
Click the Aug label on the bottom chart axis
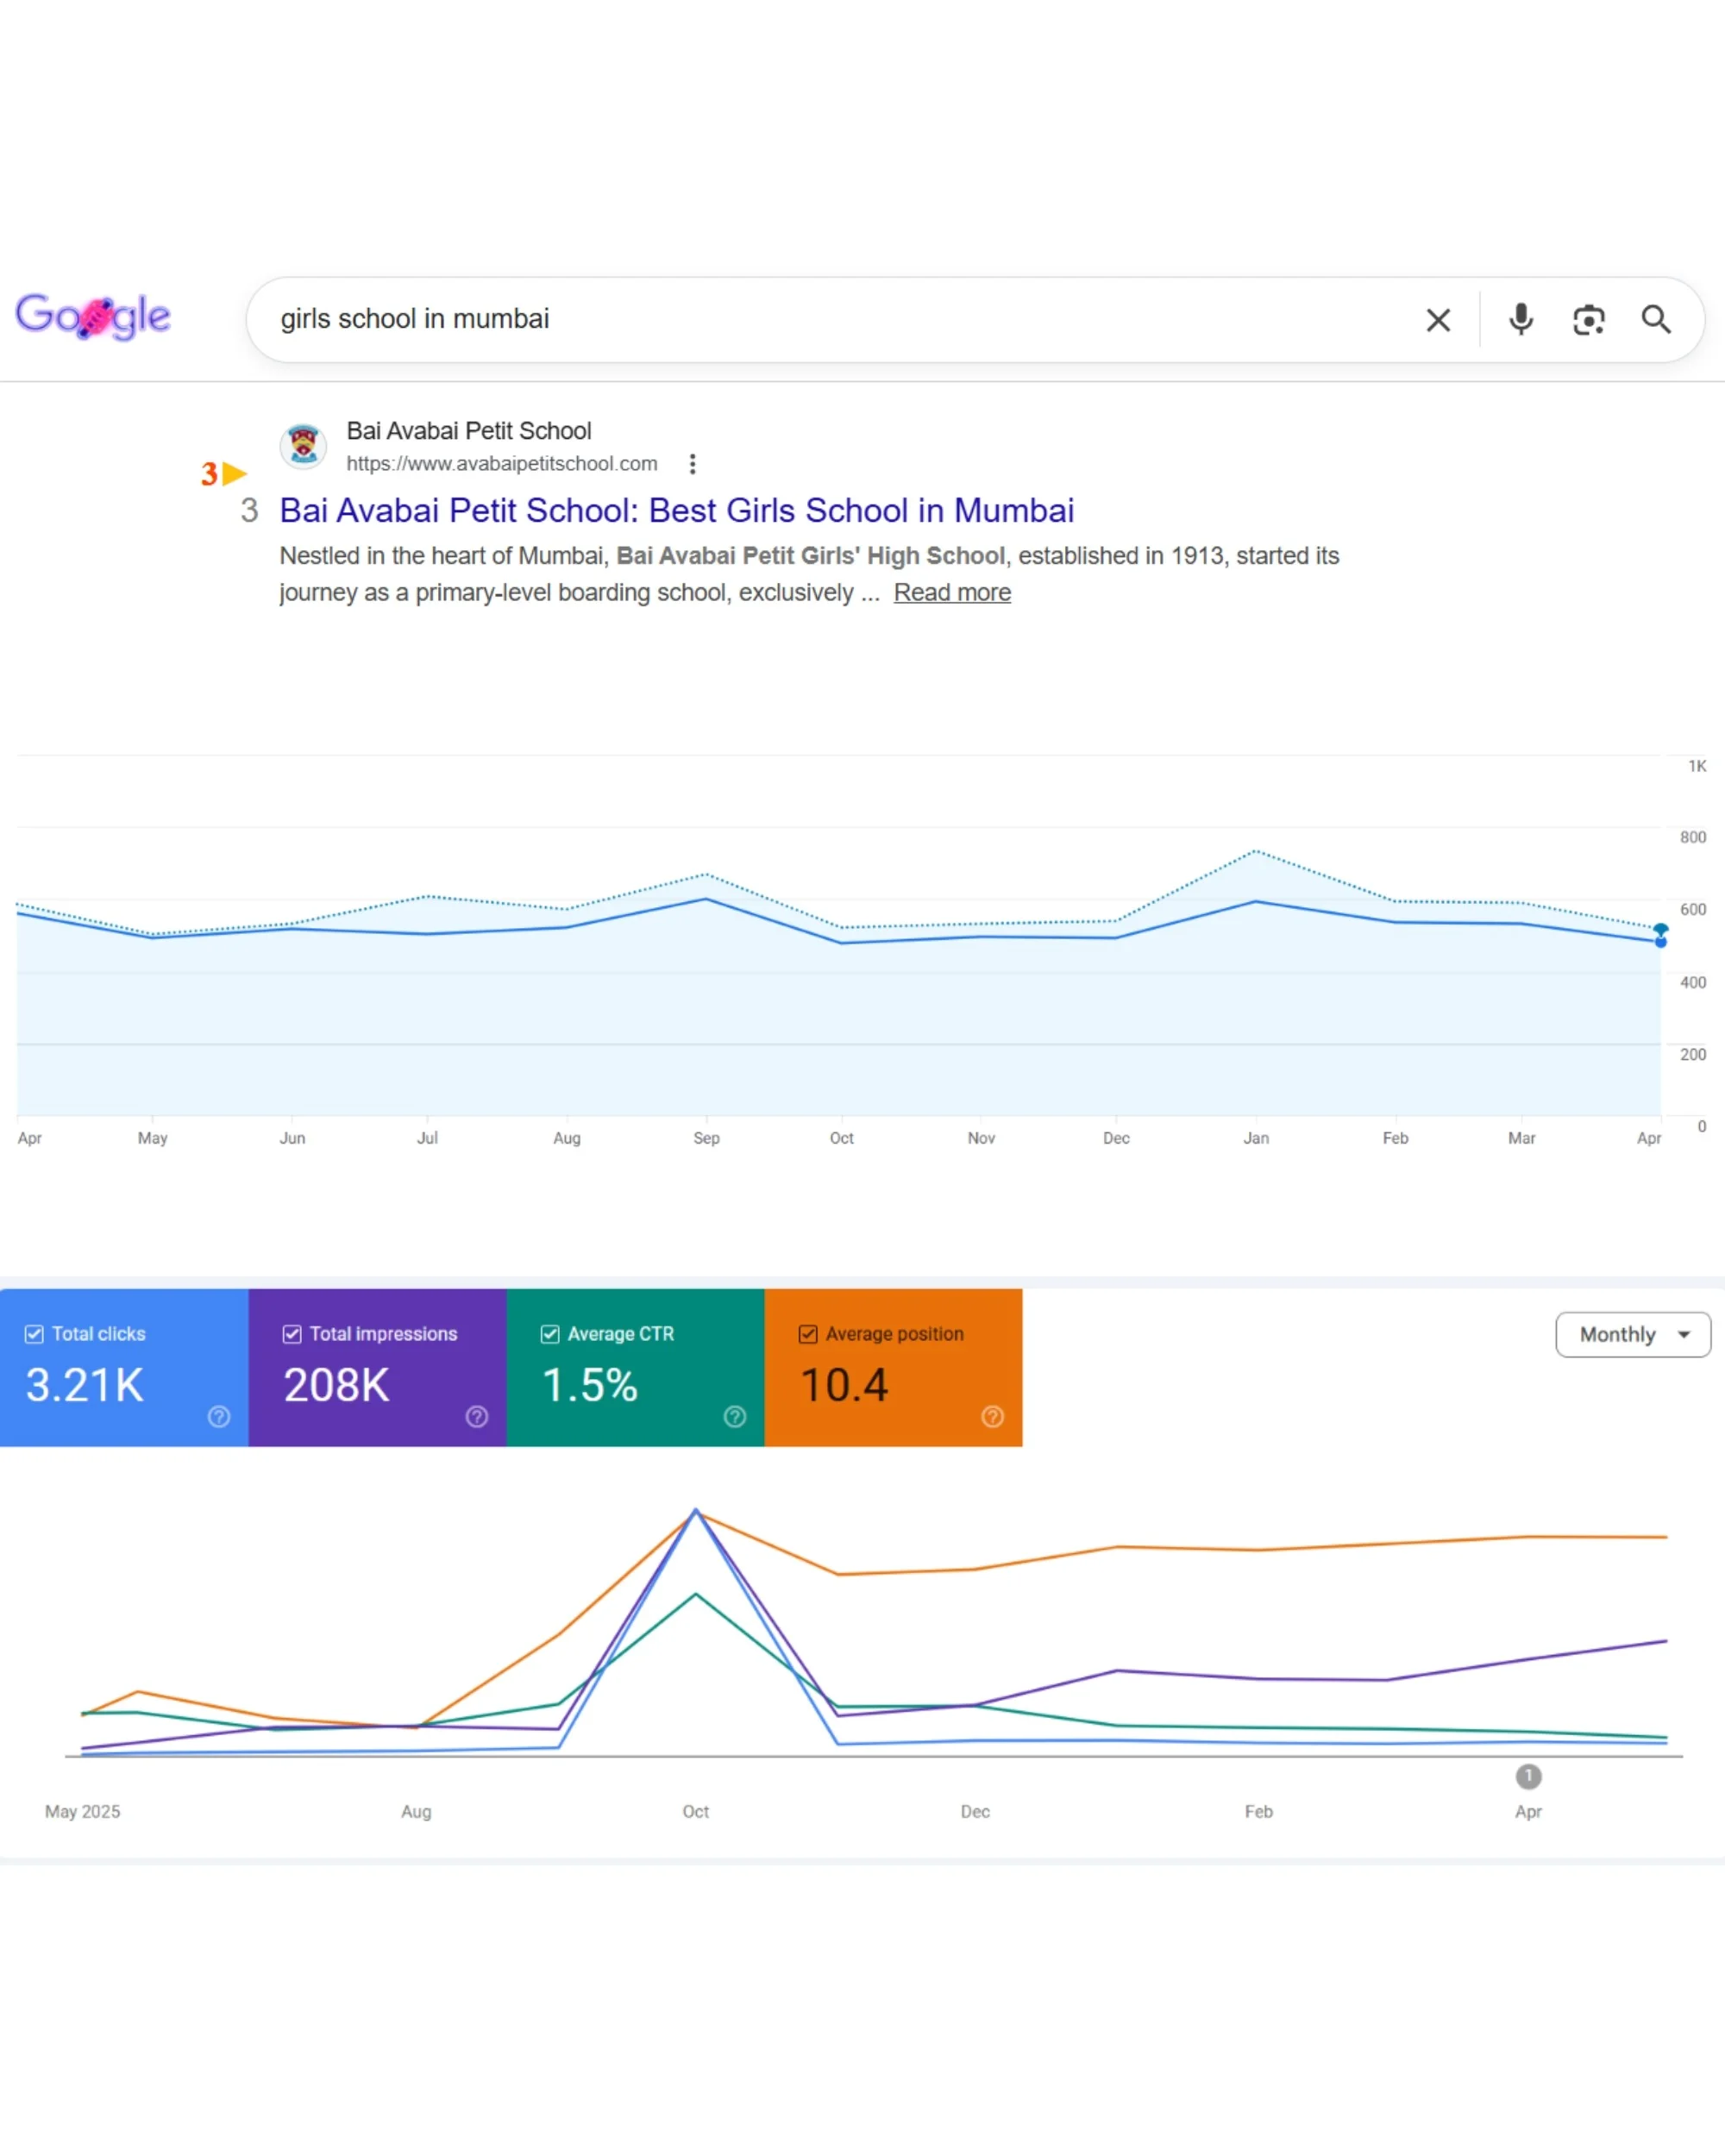(416, 1812)
